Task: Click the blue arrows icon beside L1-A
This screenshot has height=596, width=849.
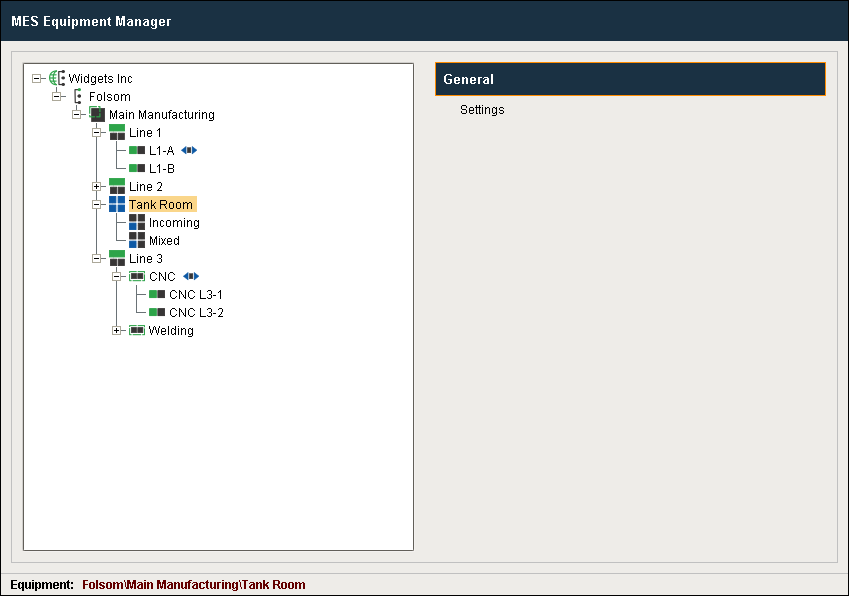Action: pyautogui.click(x=190, y=151)
